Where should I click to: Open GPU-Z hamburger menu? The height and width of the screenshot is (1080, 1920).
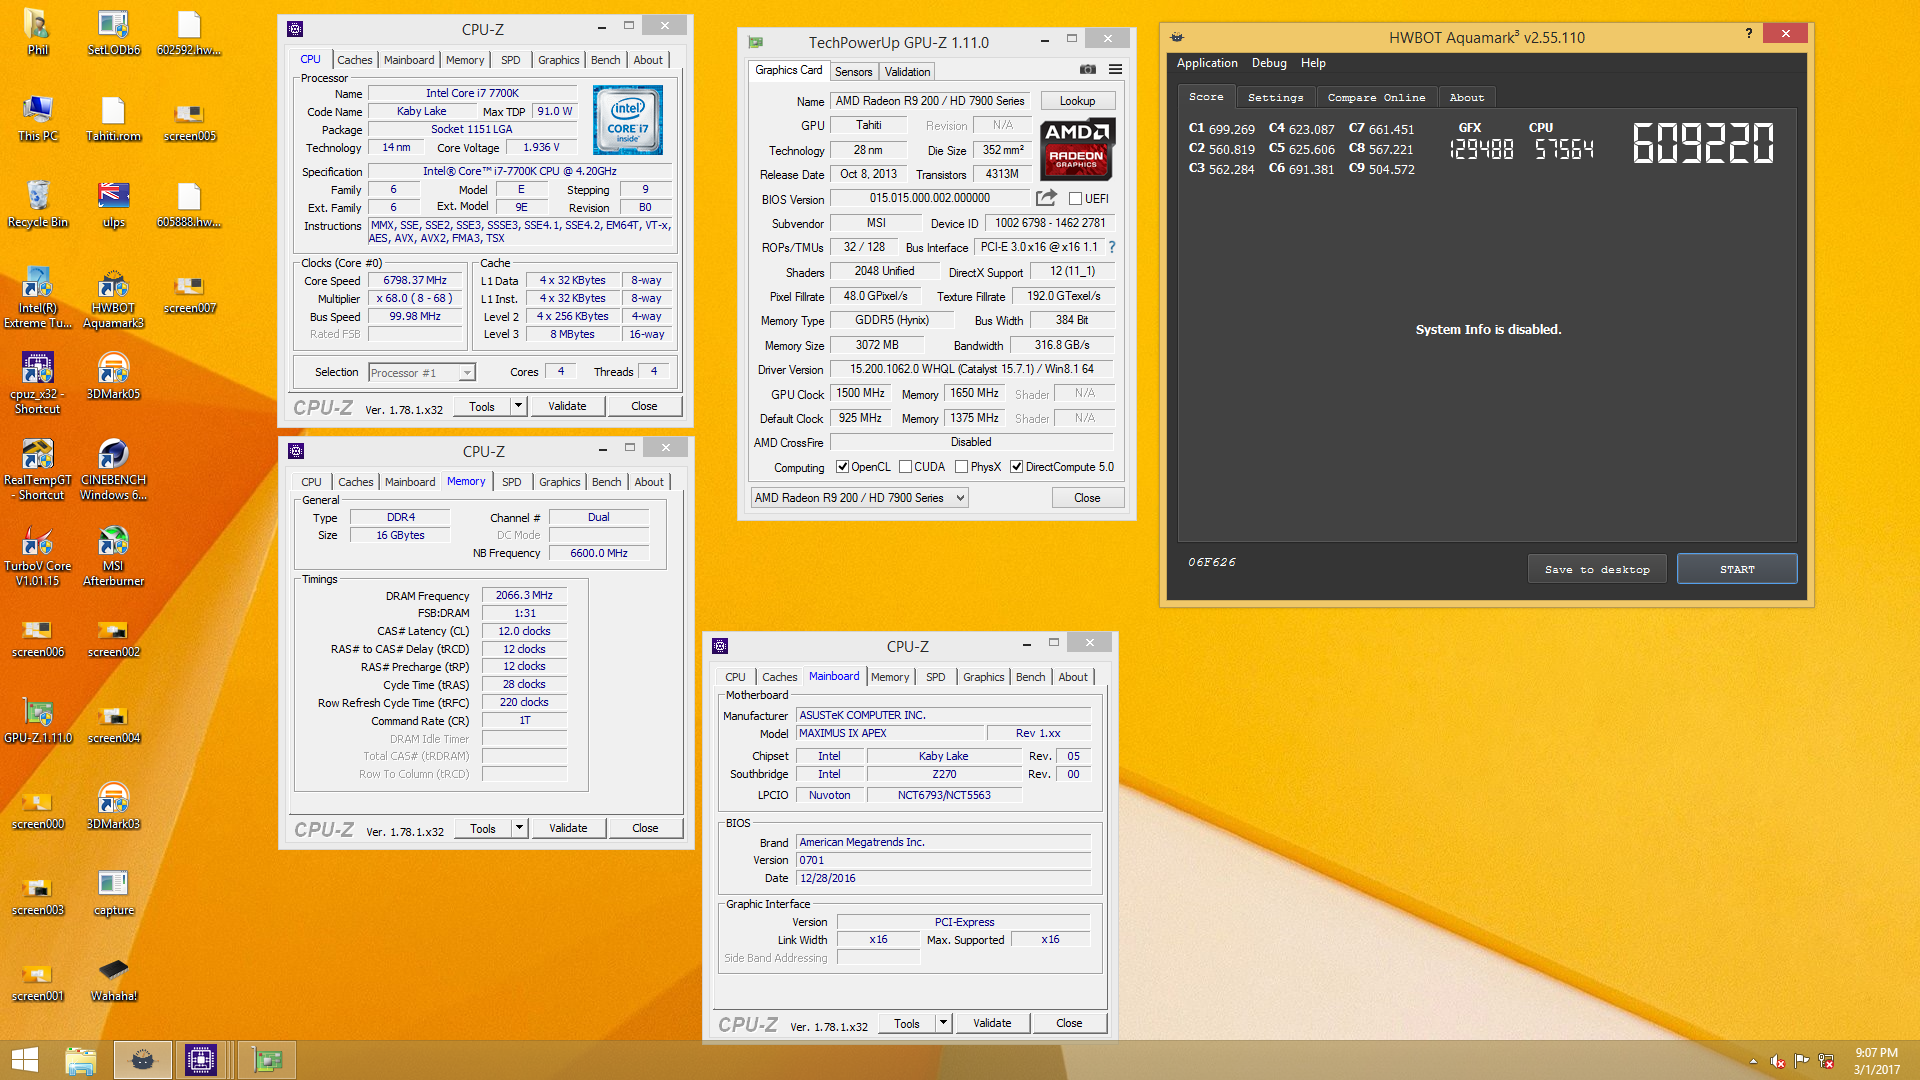pyautogui.click(x=1115, y=69)
